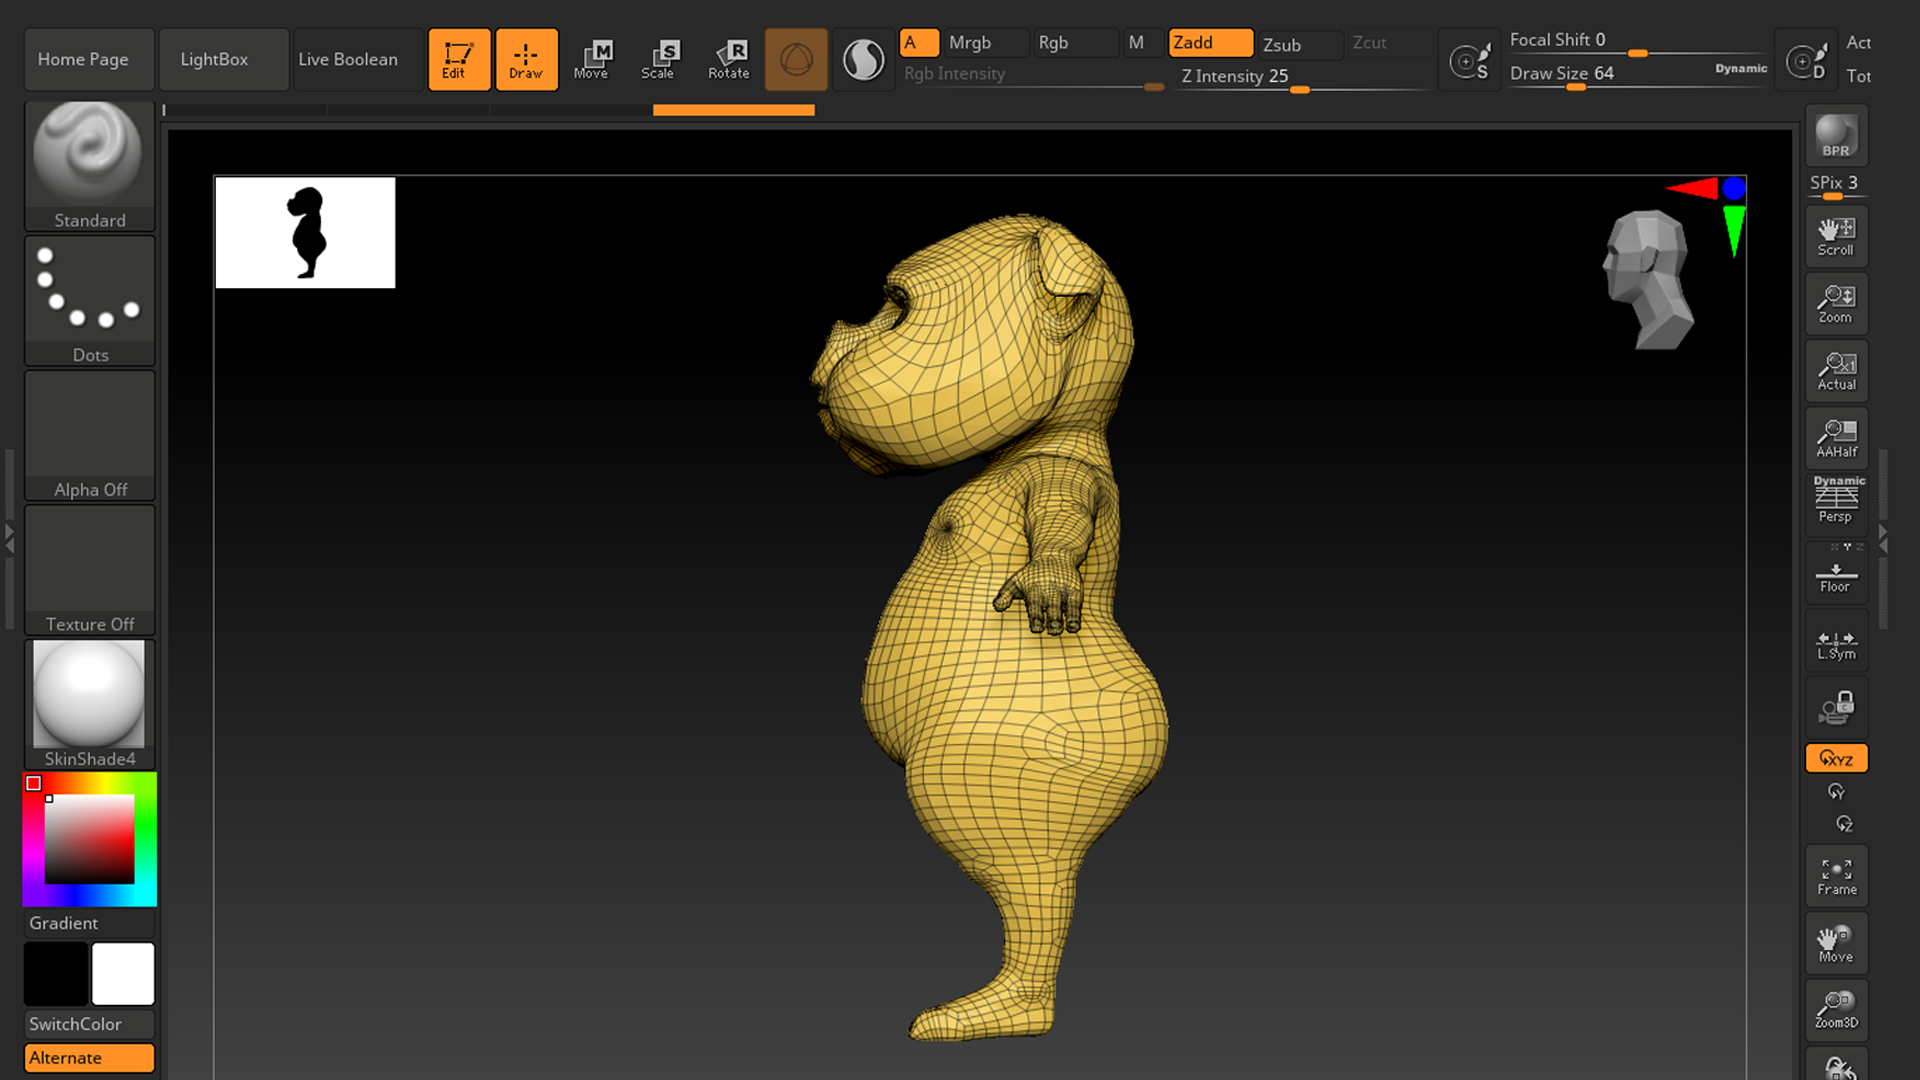
Task: Click the Move view icon
Action: point(1836,943)
